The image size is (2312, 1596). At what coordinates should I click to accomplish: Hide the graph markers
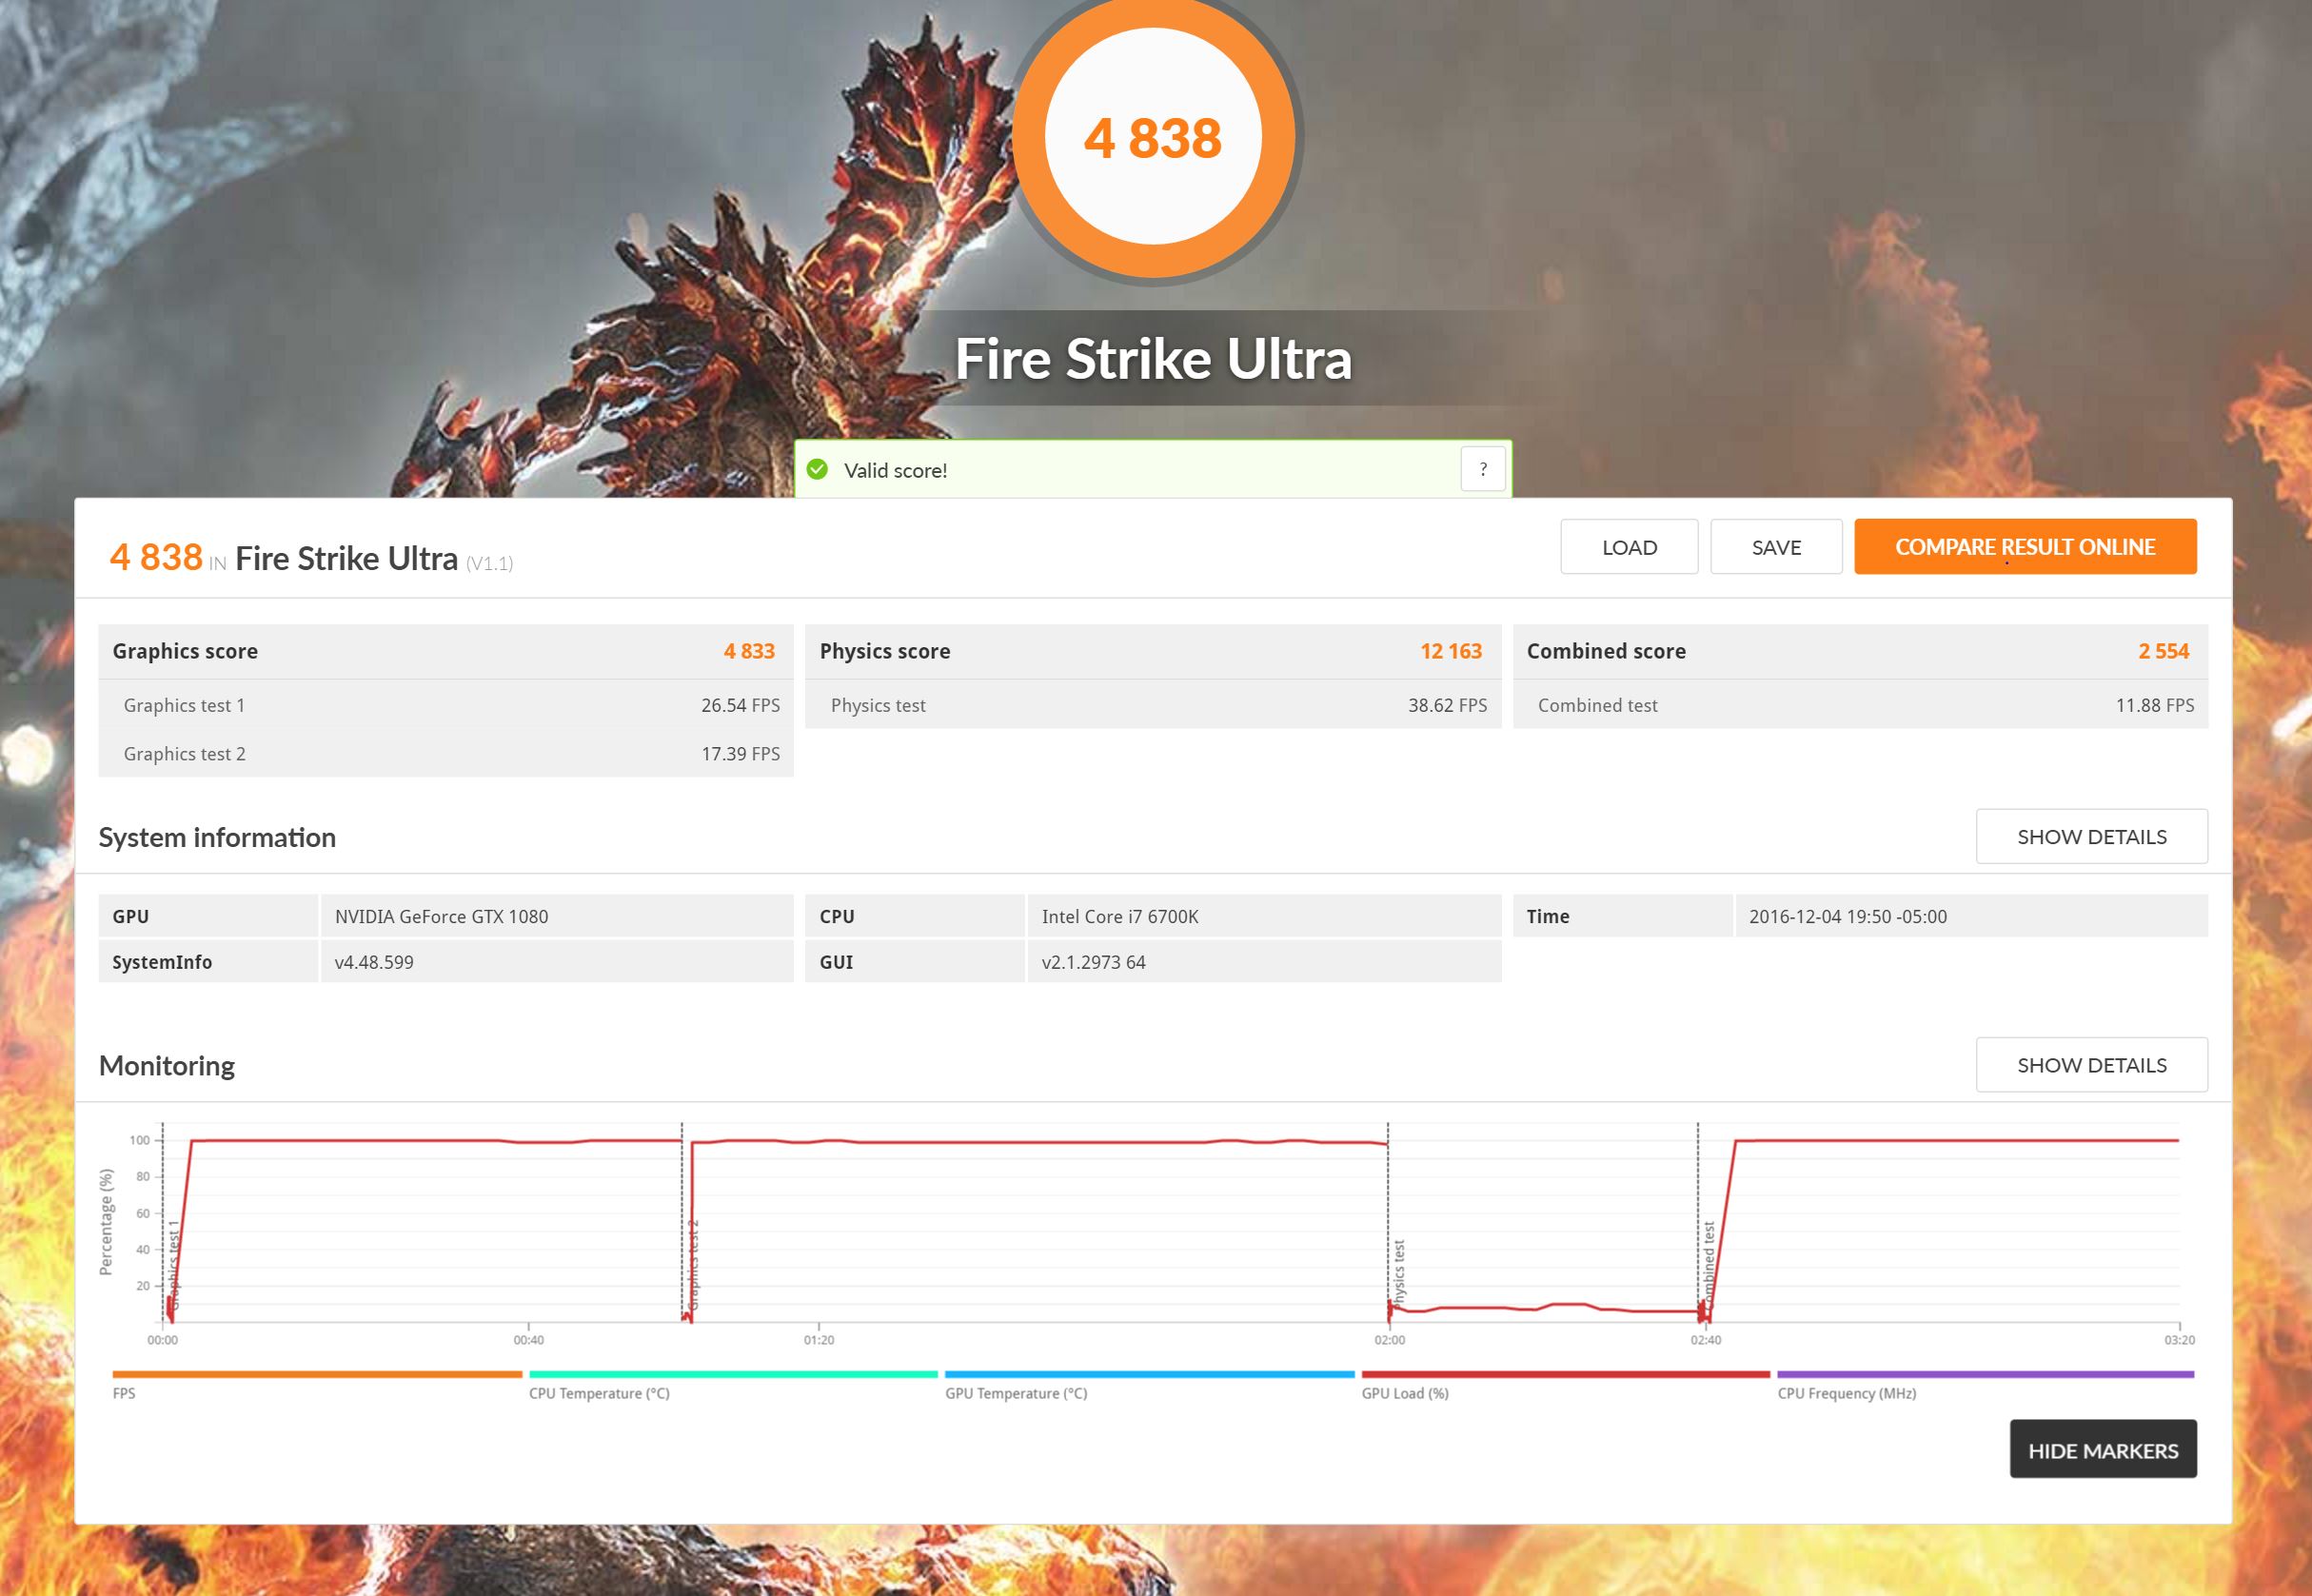pos(2102,1450)
